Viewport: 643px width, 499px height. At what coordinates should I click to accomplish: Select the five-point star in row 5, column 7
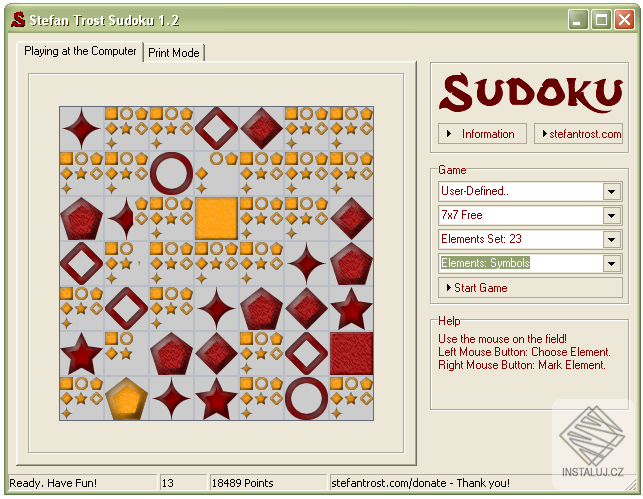click(x=351, y=309)
